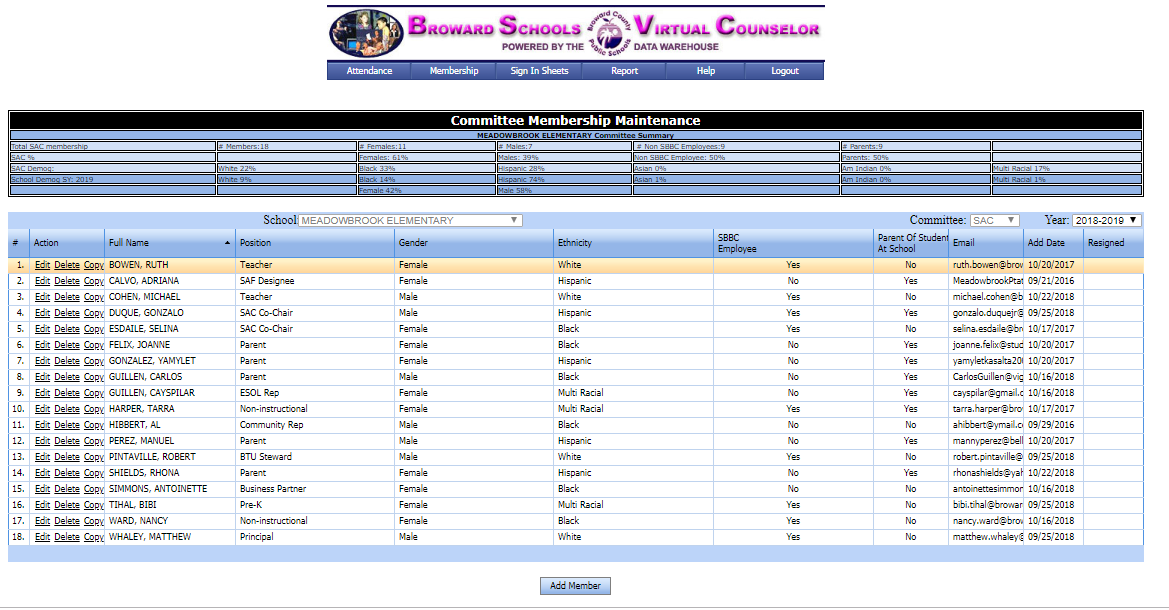Click Copy for BOWEN, RUTH

[x=94, y=265]
